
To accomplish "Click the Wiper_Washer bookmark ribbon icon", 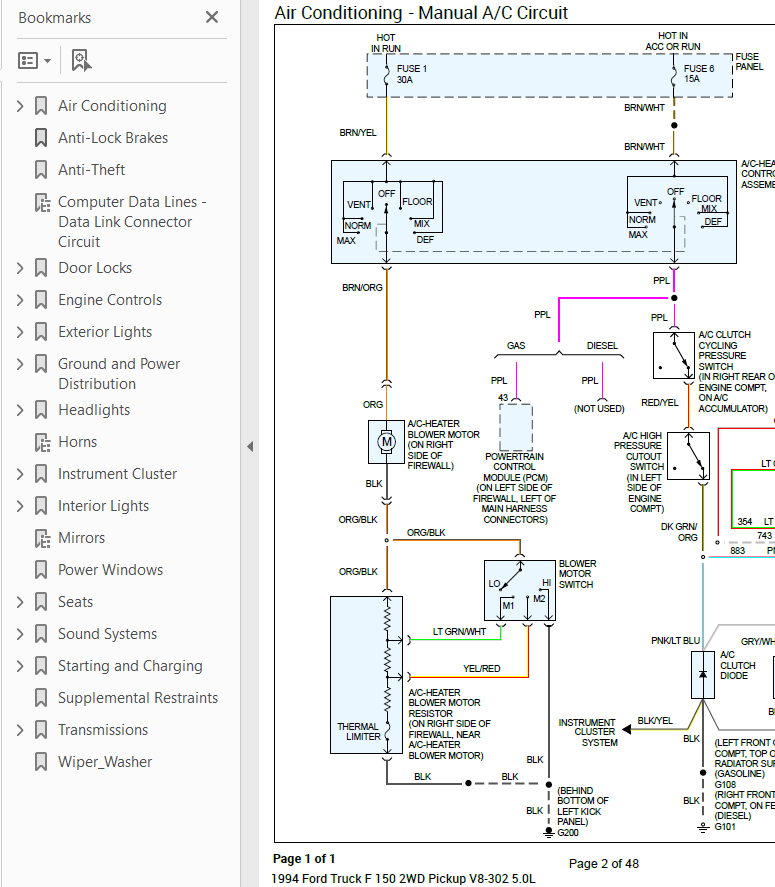I will click(x=41, y=762).
